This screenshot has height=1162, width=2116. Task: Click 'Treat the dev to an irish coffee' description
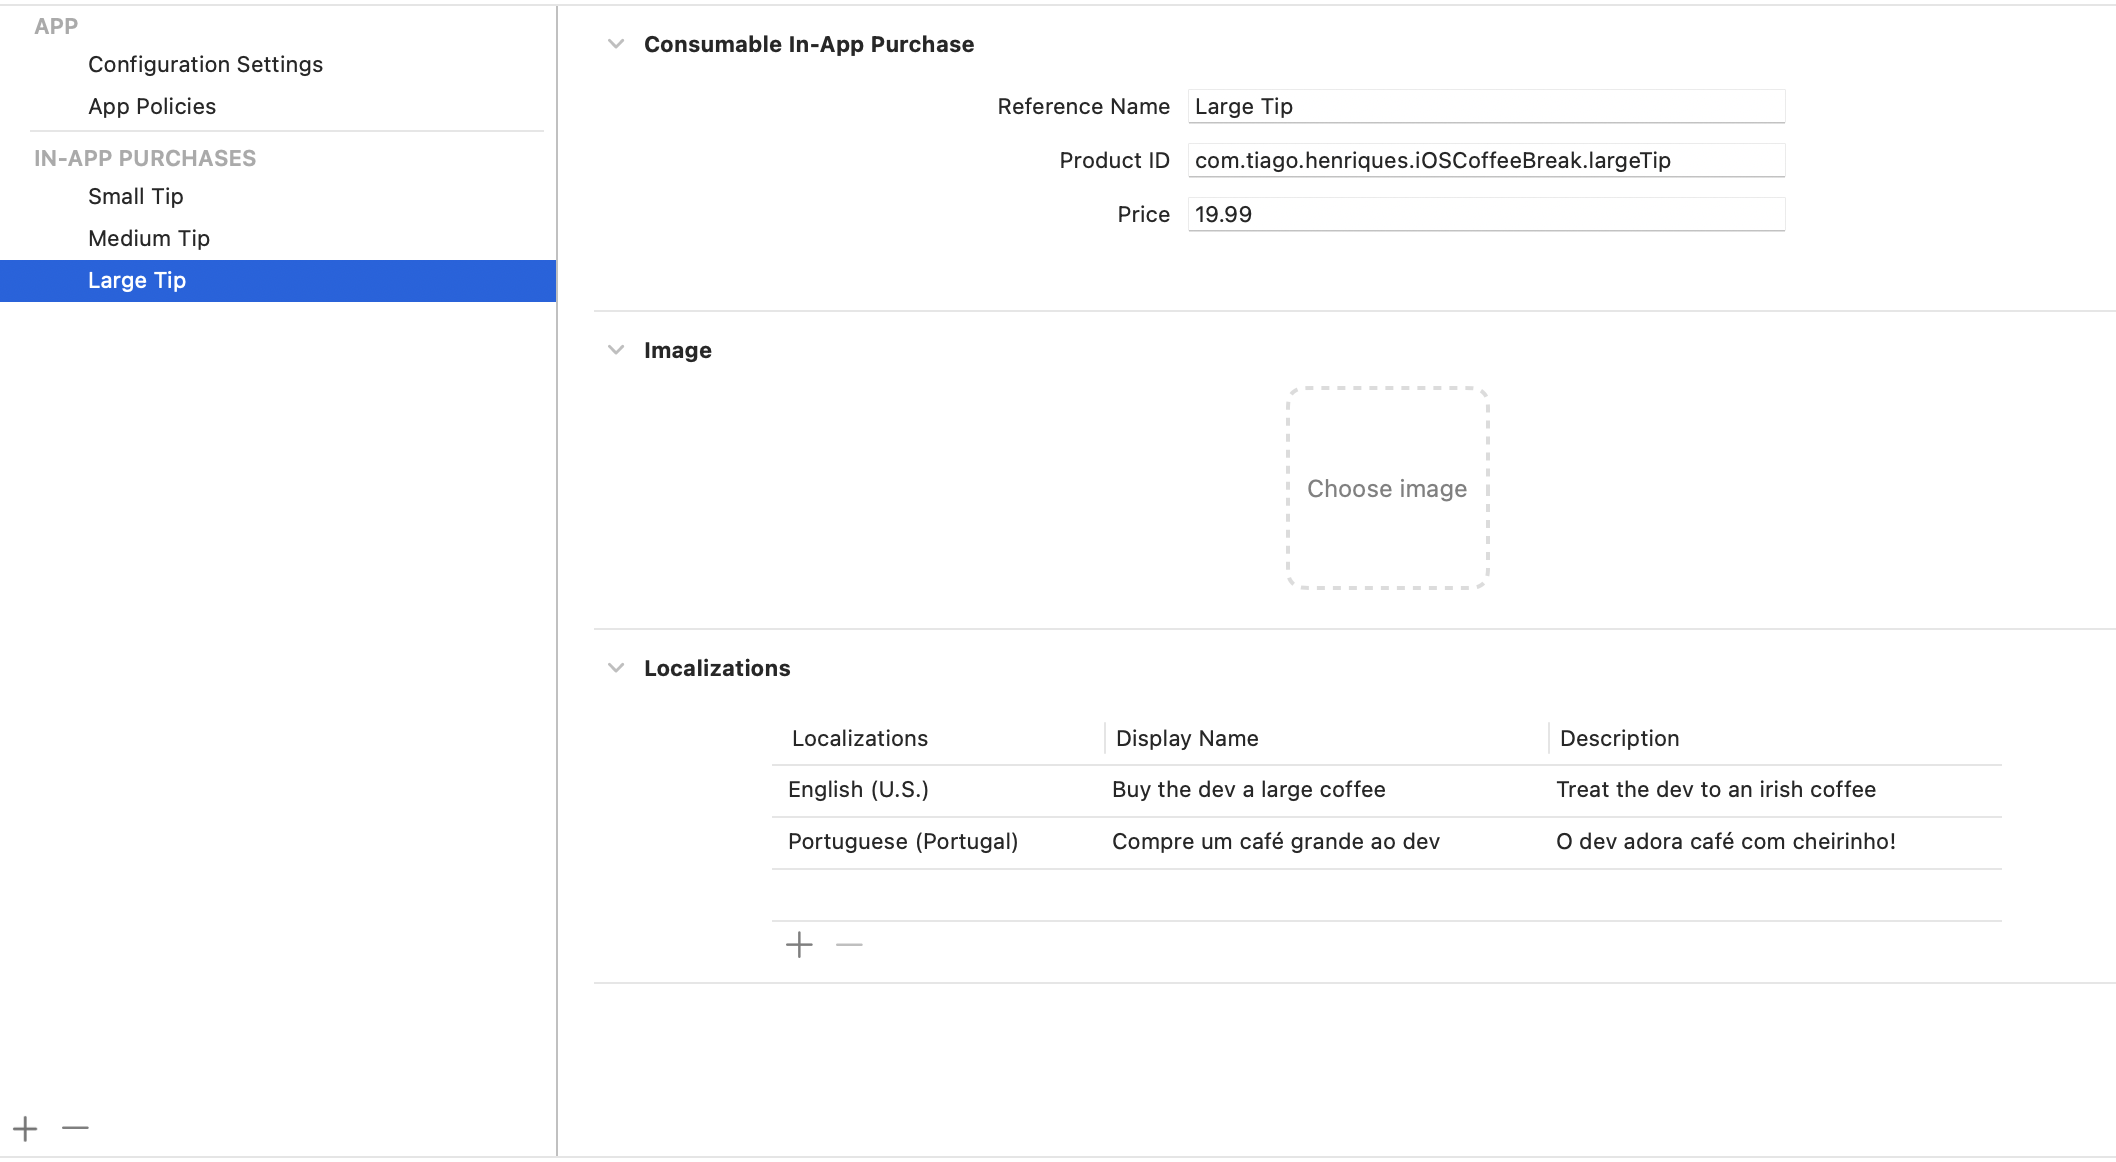[1716, 790]
